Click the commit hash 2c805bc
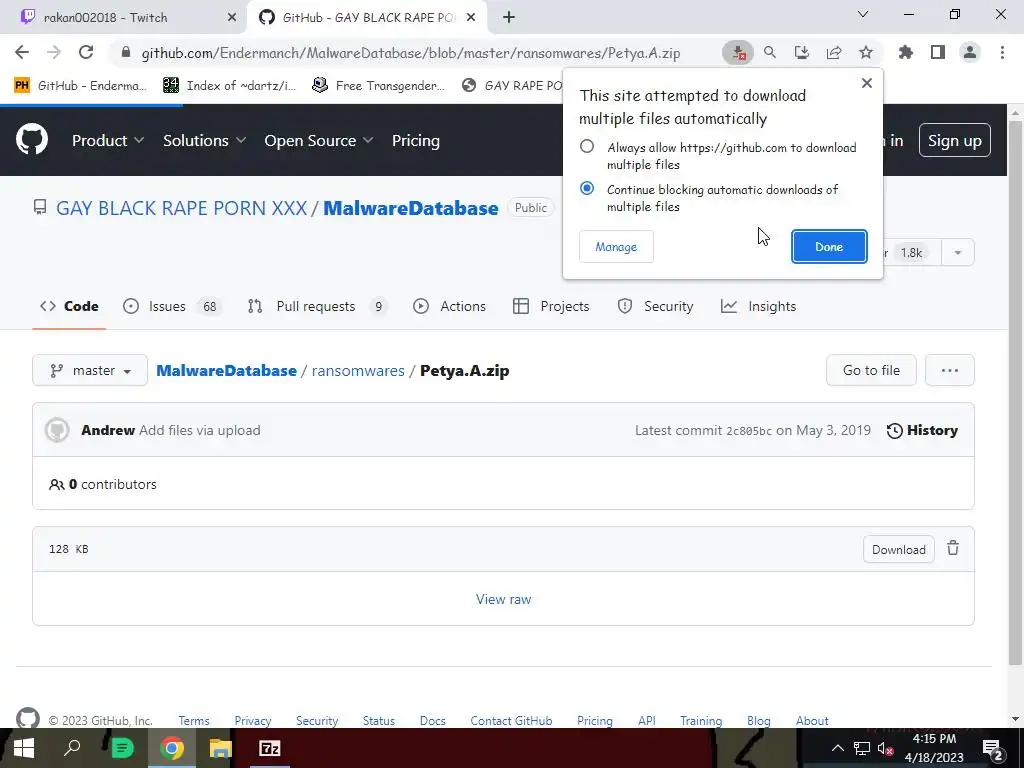The image size is (1024, 768). tap(749, 430)
